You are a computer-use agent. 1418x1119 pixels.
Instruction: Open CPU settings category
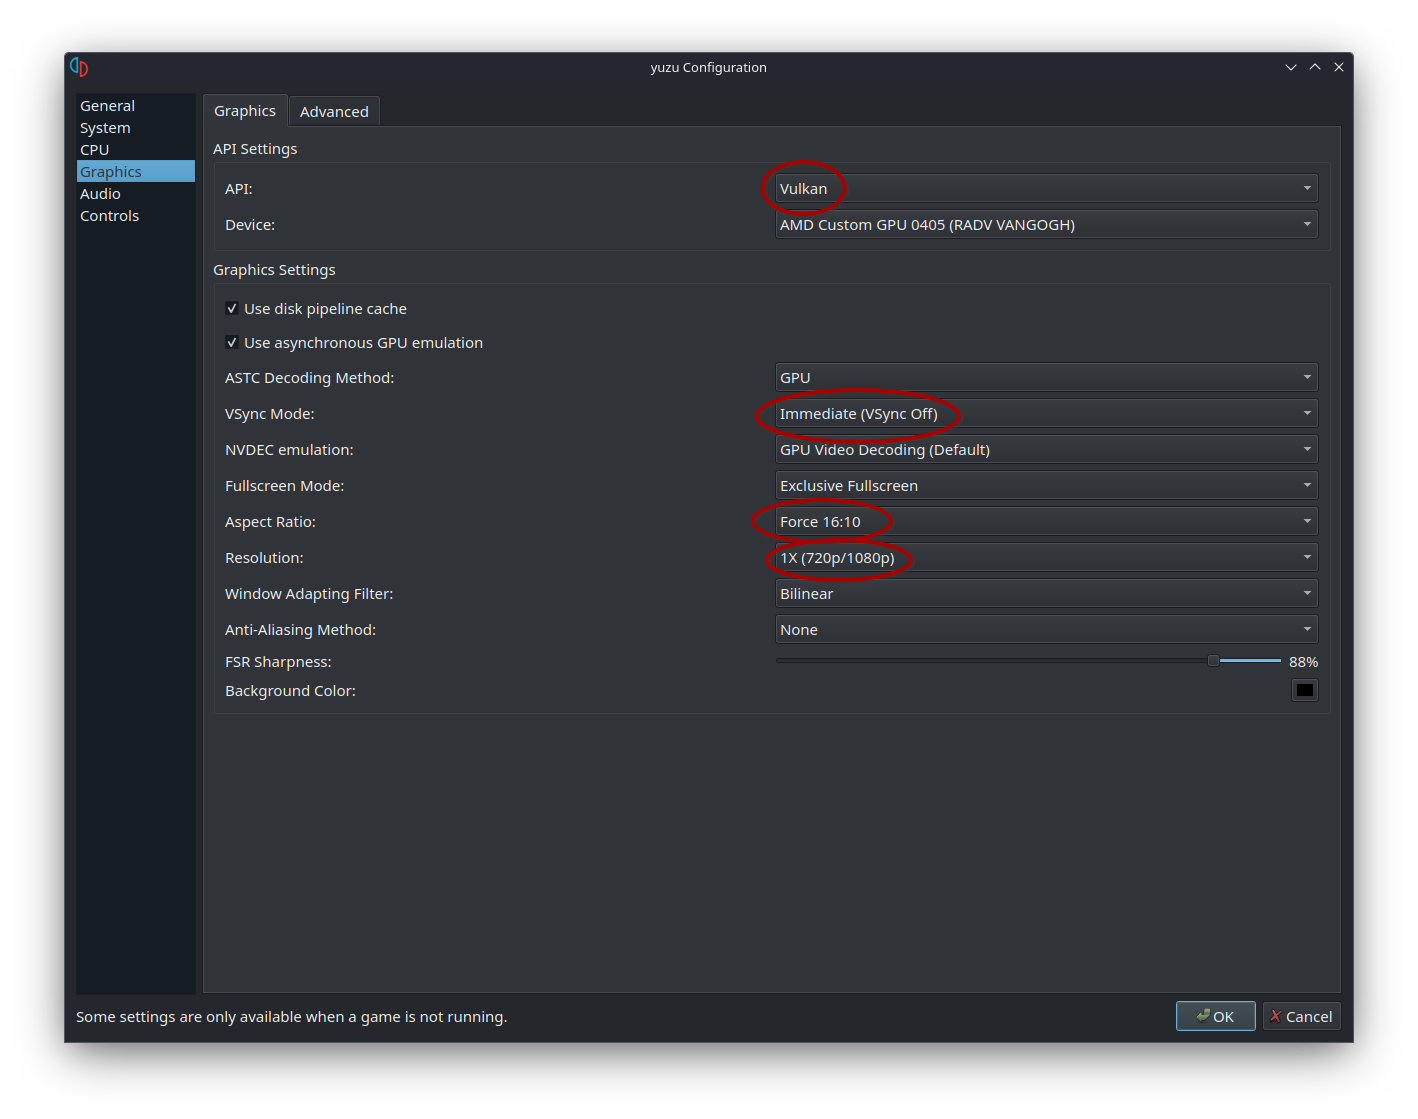pyautogui.click(x=135, y=150)
